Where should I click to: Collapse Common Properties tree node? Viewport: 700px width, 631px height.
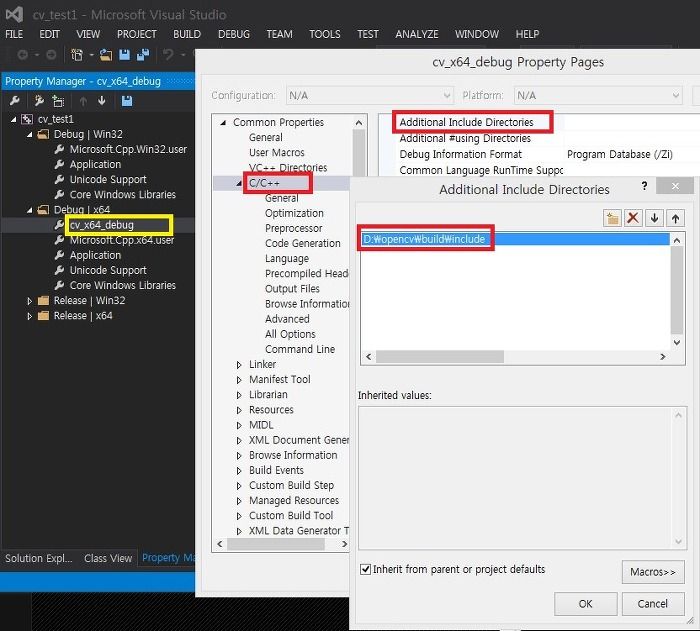tap(223, 122)
